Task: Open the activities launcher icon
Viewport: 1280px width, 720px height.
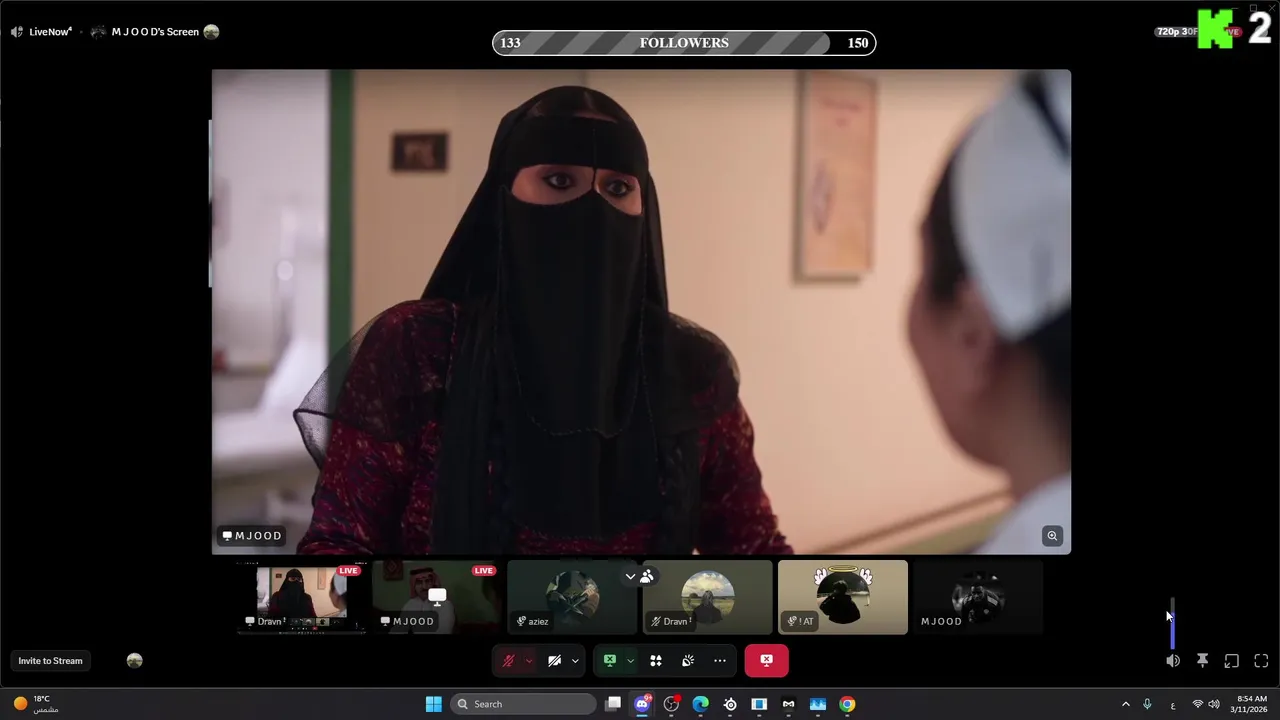Action: point(656,661)
